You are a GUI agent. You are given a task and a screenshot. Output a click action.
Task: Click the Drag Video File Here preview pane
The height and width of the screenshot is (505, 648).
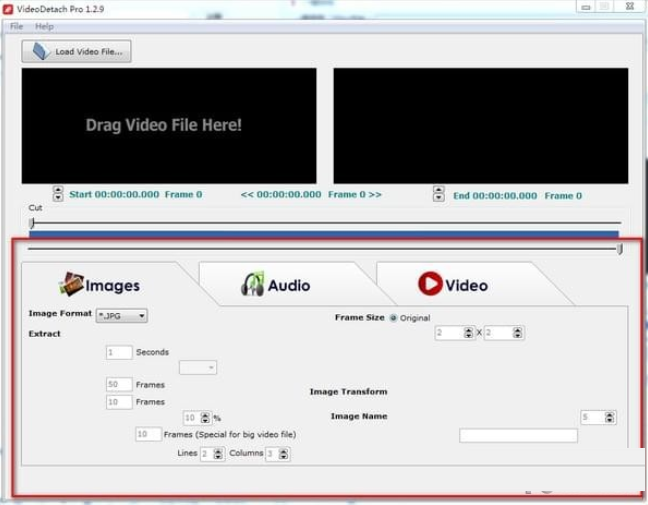point(169,126)
